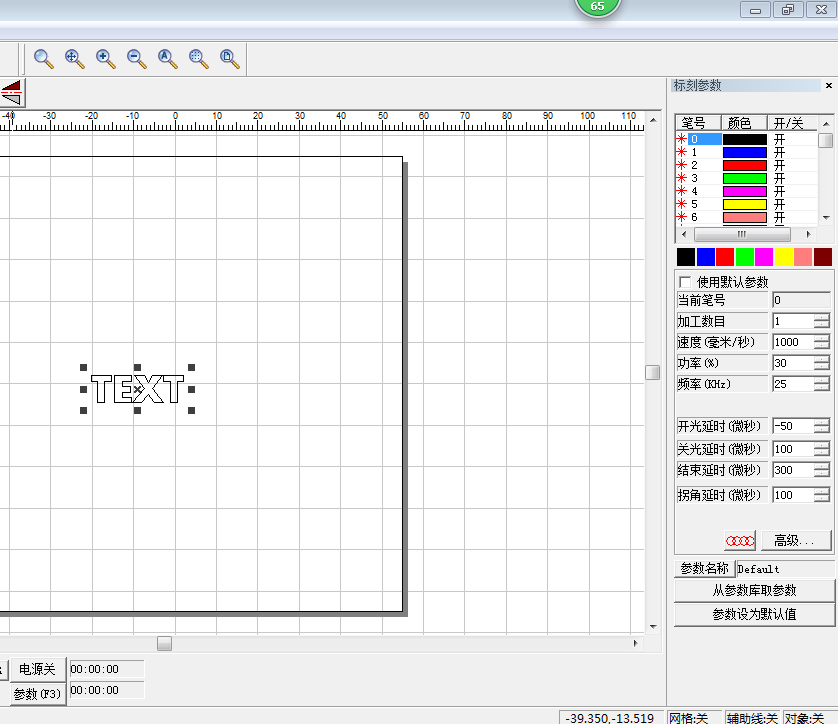
Task: Click the pan view magnifier icon
Action: (75, 59)
